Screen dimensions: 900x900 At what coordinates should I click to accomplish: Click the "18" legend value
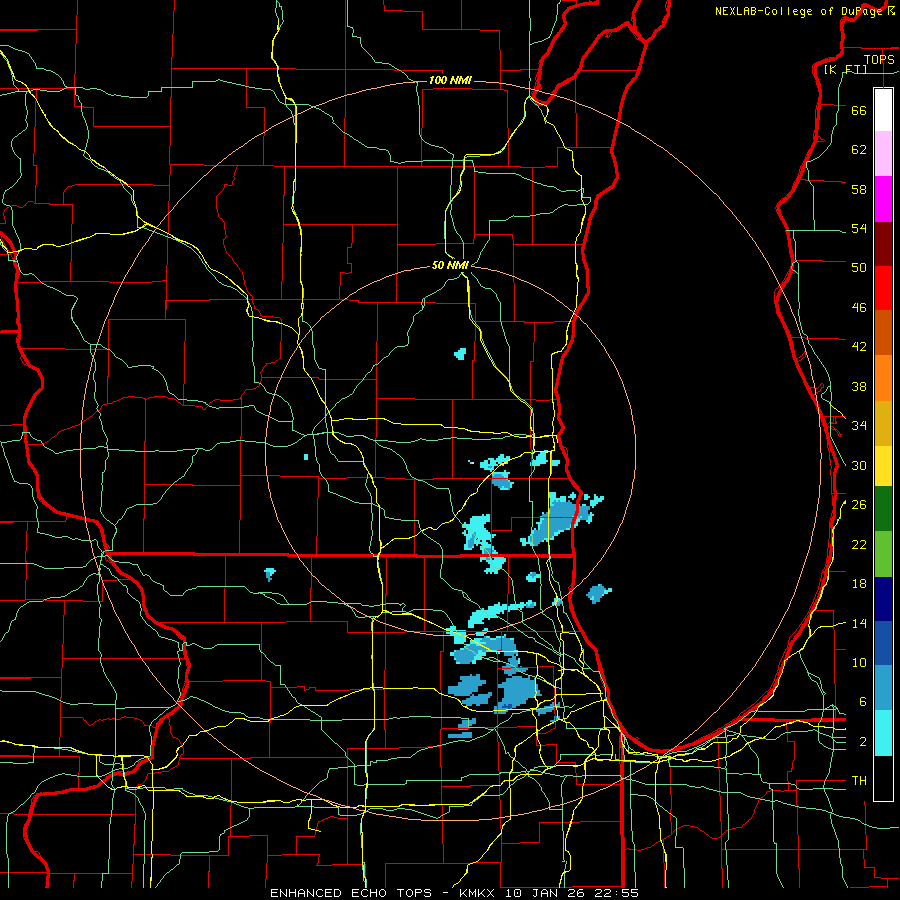click(859, 584)
